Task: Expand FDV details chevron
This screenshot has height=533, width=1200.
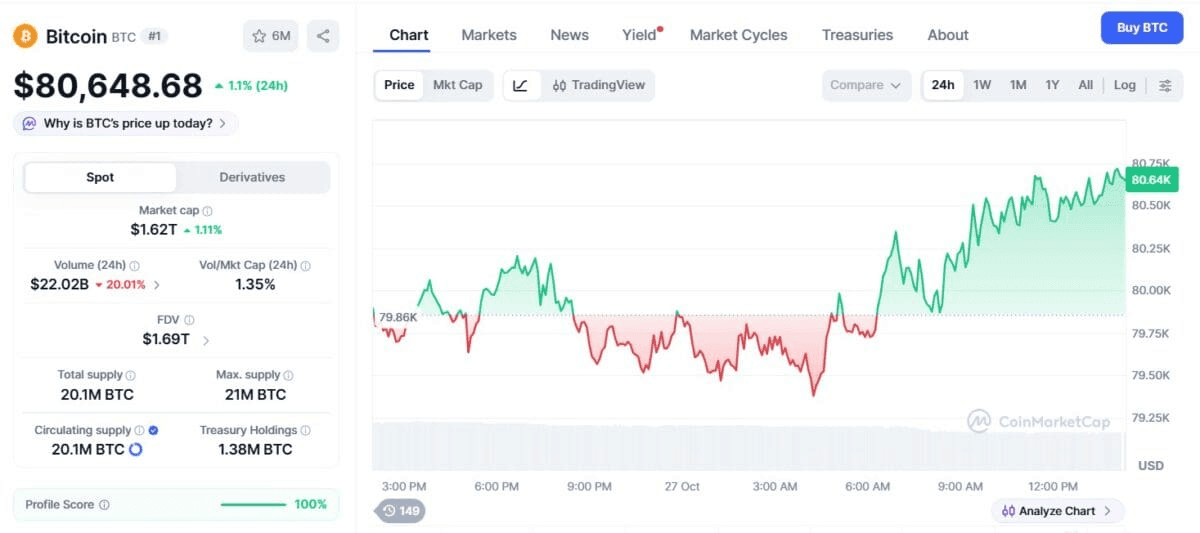Action: [x=206, y=340]
